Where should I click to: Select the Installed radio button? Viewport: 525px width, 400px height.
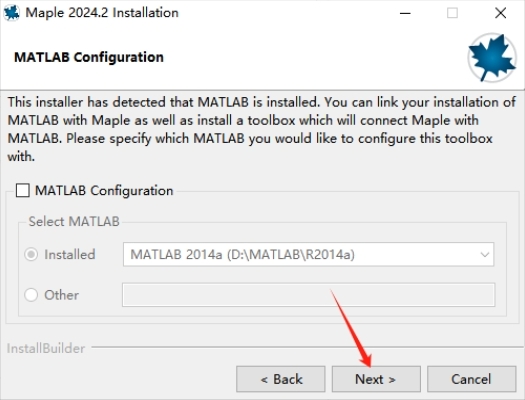pyautogui.click(x=31, y=255)
